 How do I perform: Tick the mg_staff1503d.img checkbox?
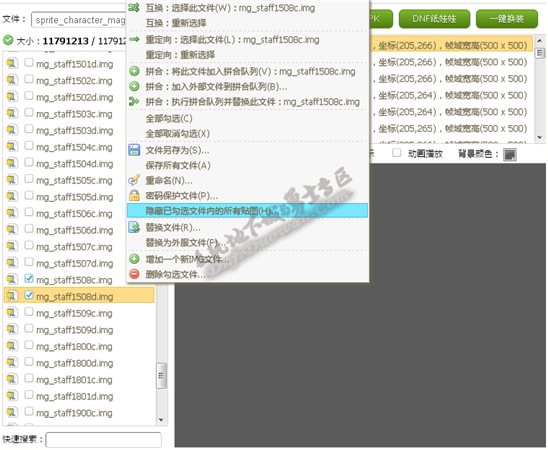29,129
